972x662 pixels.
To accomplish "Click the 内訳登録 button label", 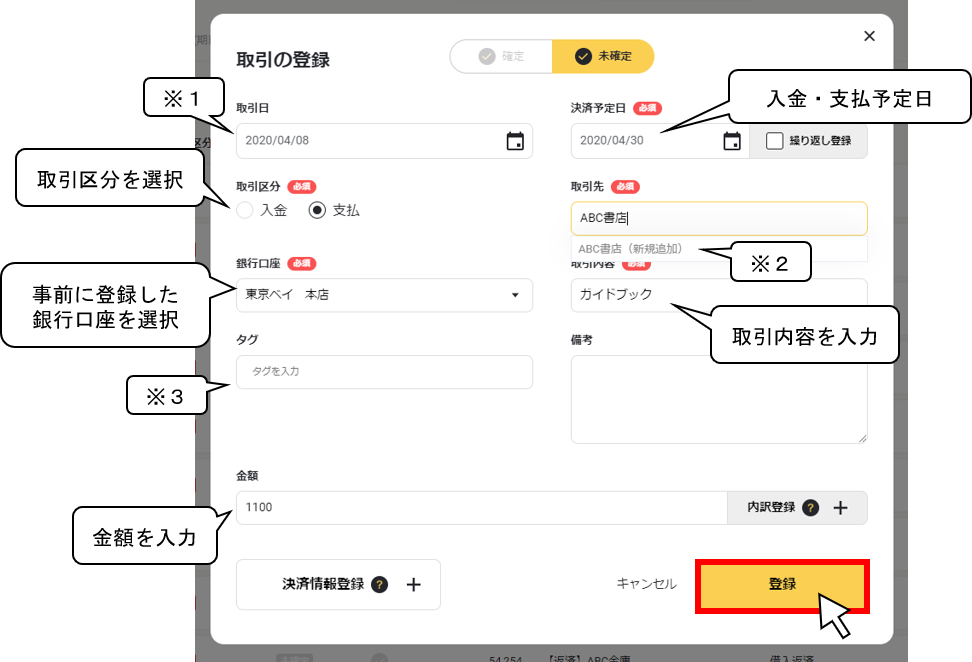I will click(x=771, y=507).
